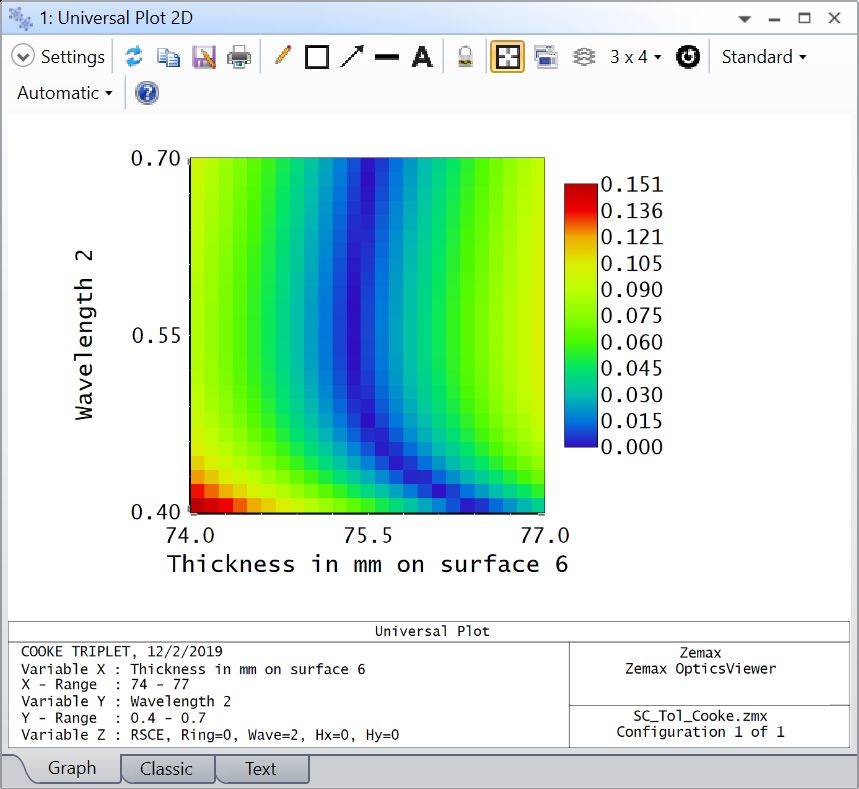Toggle the highlighted active cursor button
859x789 pixels.
(508, 57)
